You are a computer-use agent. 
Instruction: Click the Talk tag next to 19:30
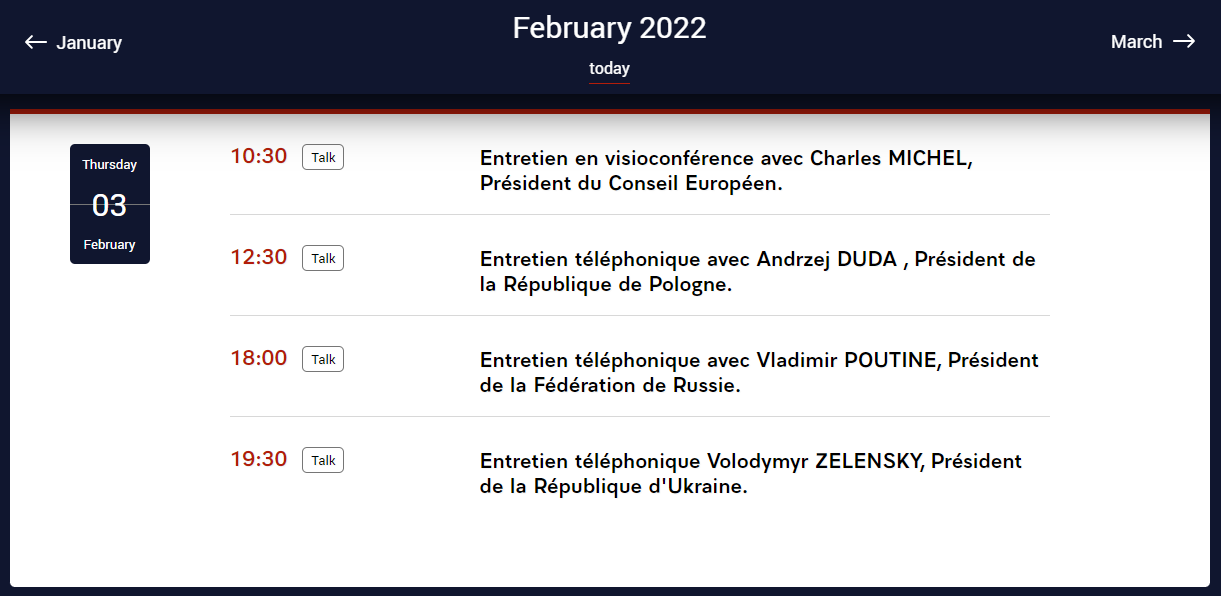coord(322,459)
